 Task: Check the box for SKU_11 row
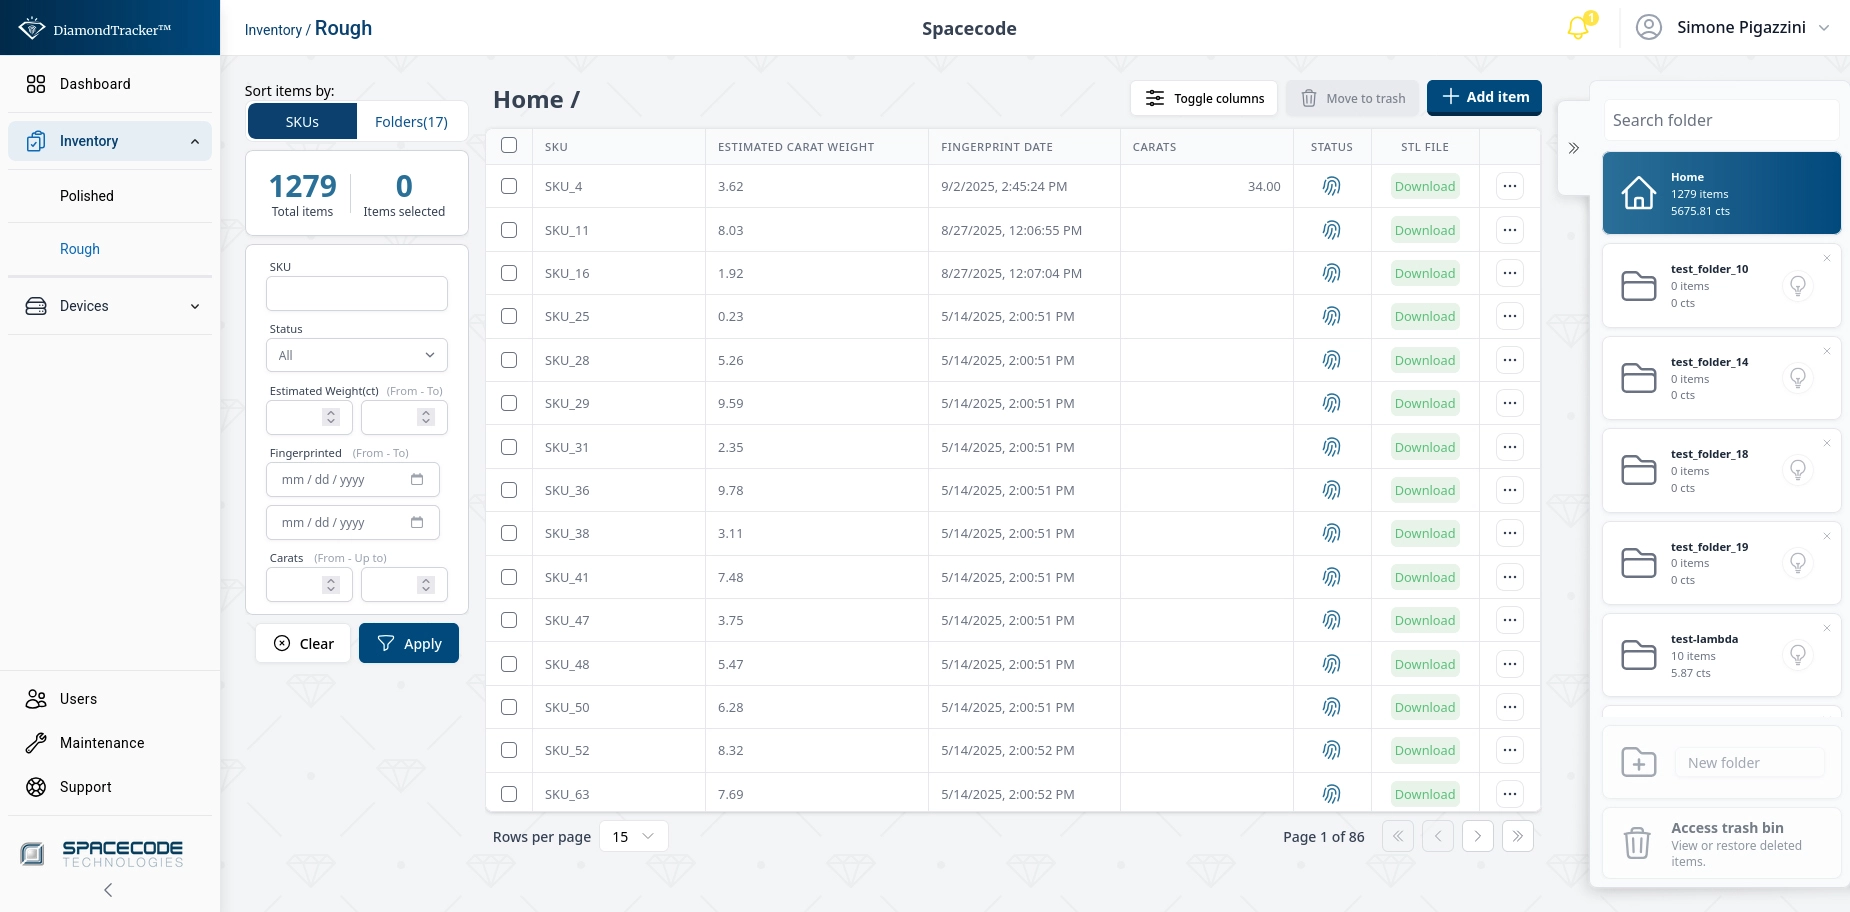[509, 230]
